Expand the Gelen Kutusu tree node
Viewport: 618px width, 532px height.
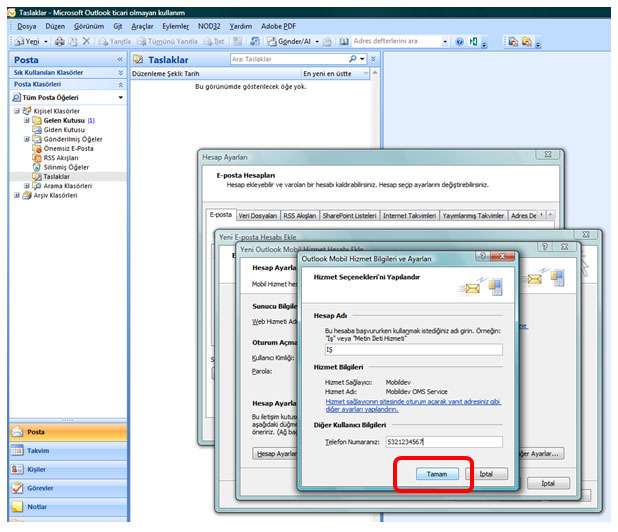27,120
